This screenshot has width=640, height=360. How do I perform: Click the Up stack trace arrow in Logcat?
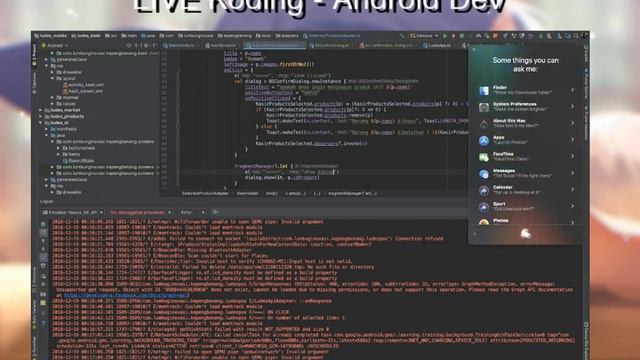[43, 240]
